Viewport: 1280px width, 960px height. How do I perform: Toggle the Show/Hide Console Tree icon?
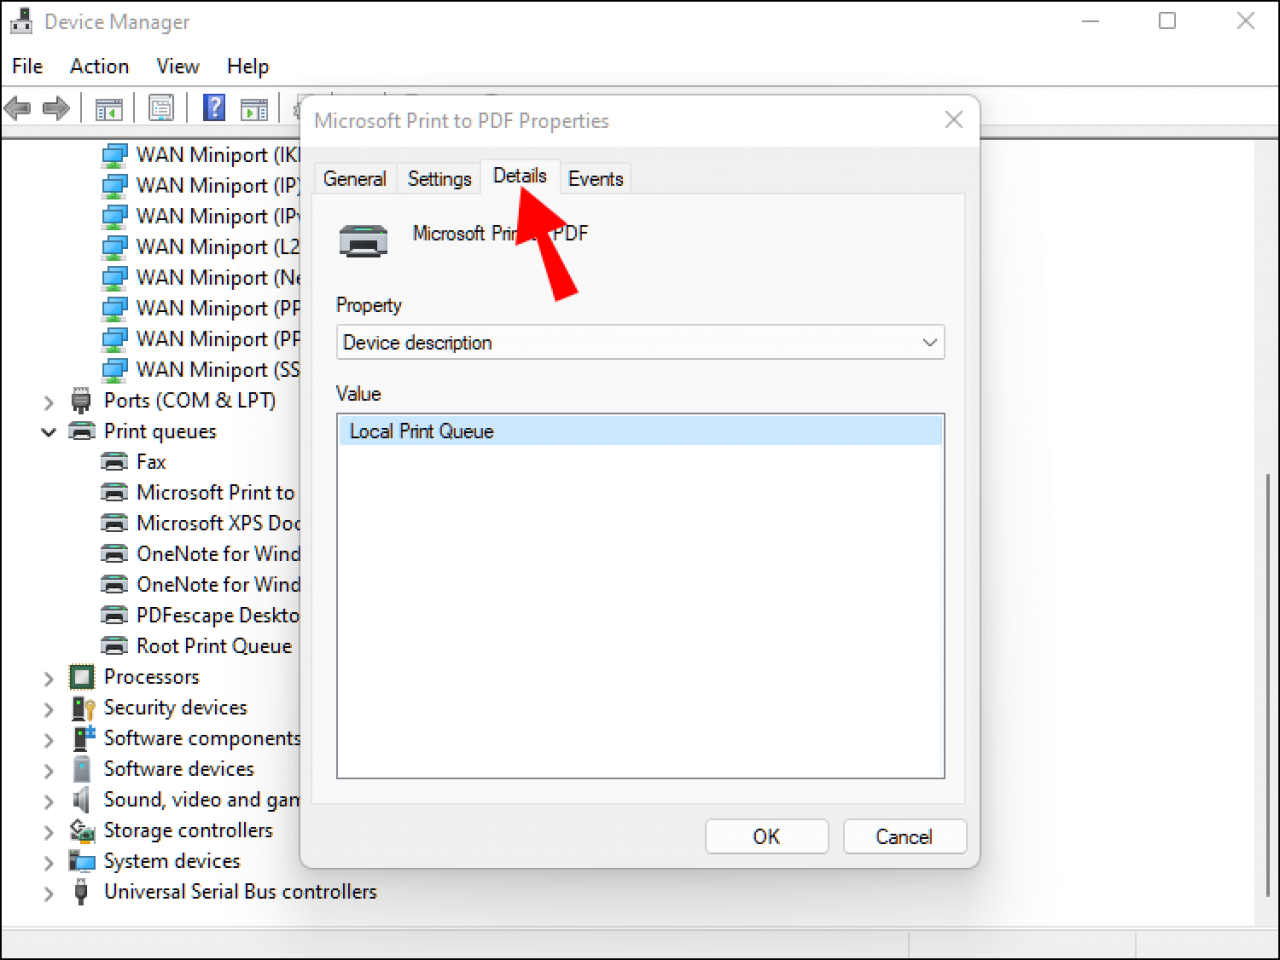click(x=109, y=107)
